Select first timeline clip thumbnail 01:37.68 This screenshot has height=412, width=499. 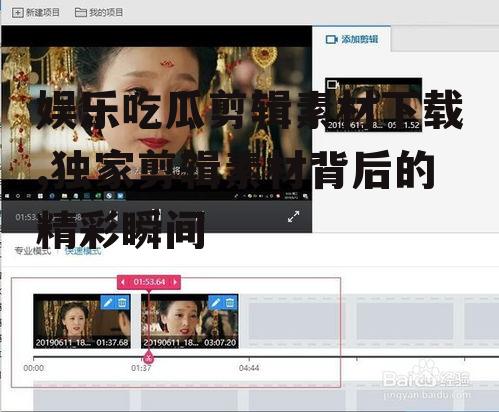(82, 321)
